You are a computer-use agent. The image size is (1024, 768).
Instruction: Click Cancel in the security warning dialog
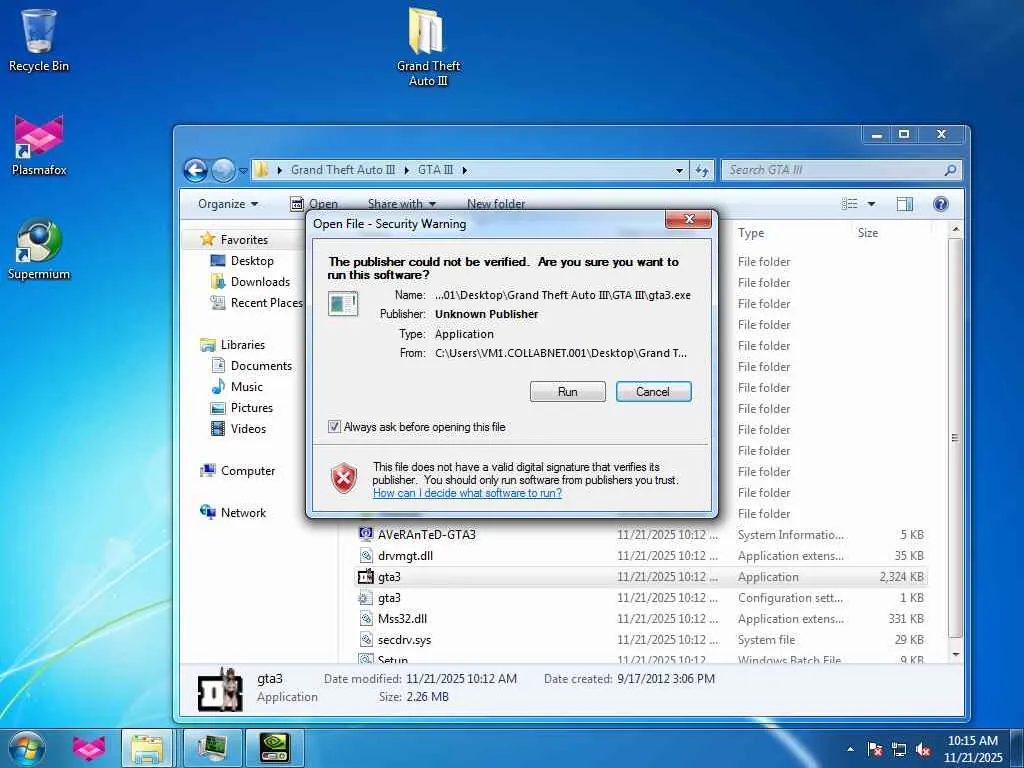click(x=653, y=391)
